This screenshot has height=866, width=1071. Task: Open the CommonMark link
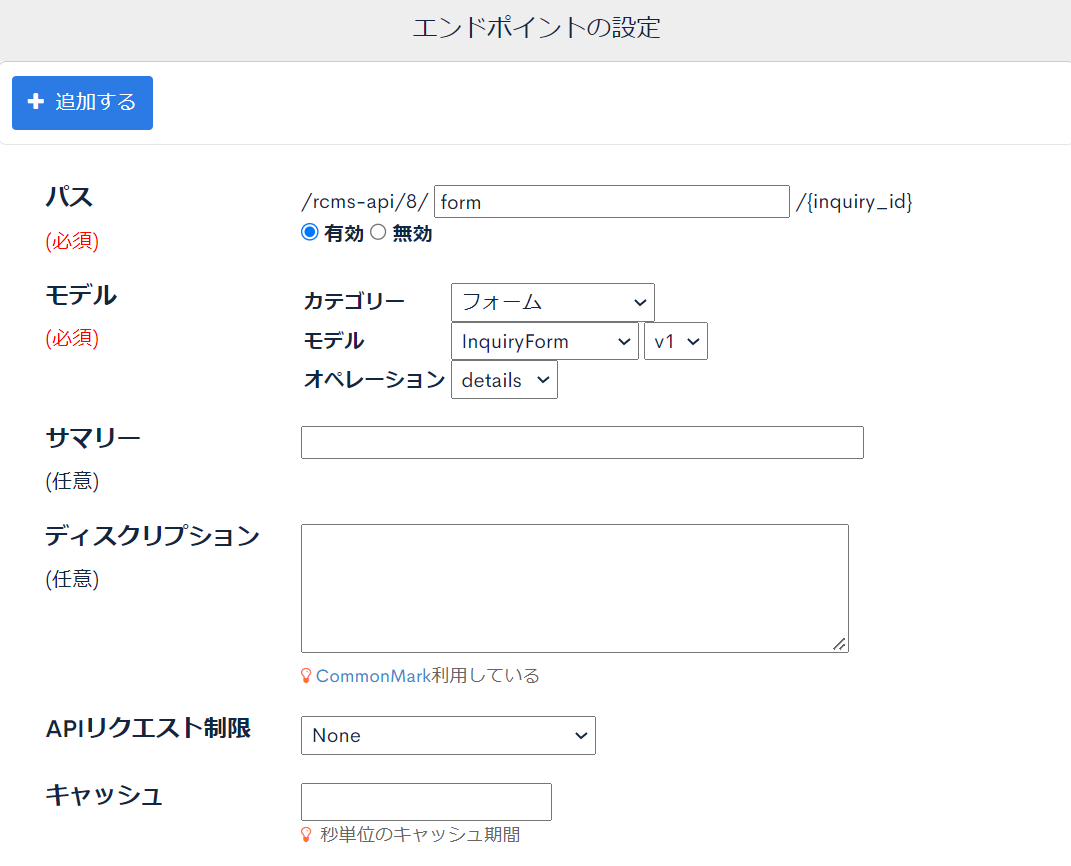point(373,676)
